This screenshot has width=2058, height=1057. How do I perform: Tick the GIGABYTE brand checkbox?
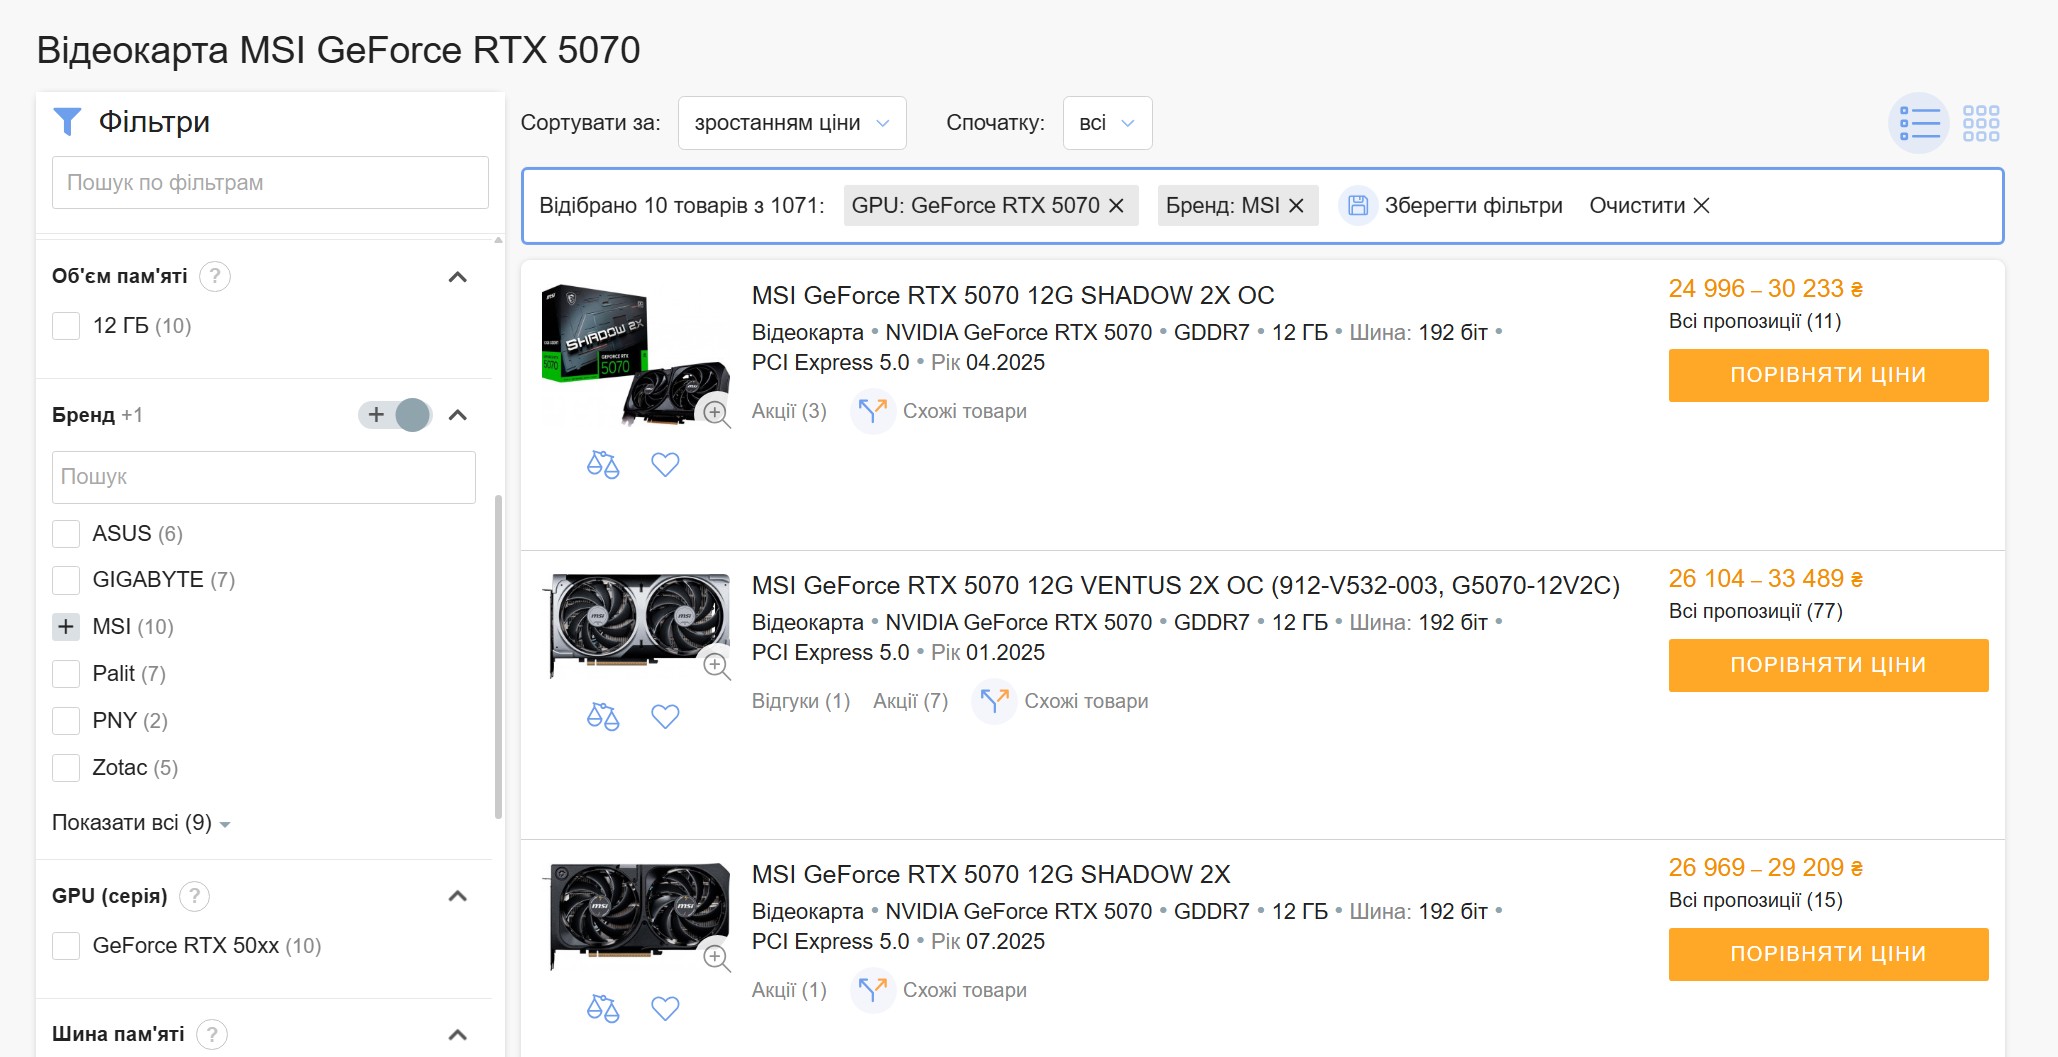(66, 580)
